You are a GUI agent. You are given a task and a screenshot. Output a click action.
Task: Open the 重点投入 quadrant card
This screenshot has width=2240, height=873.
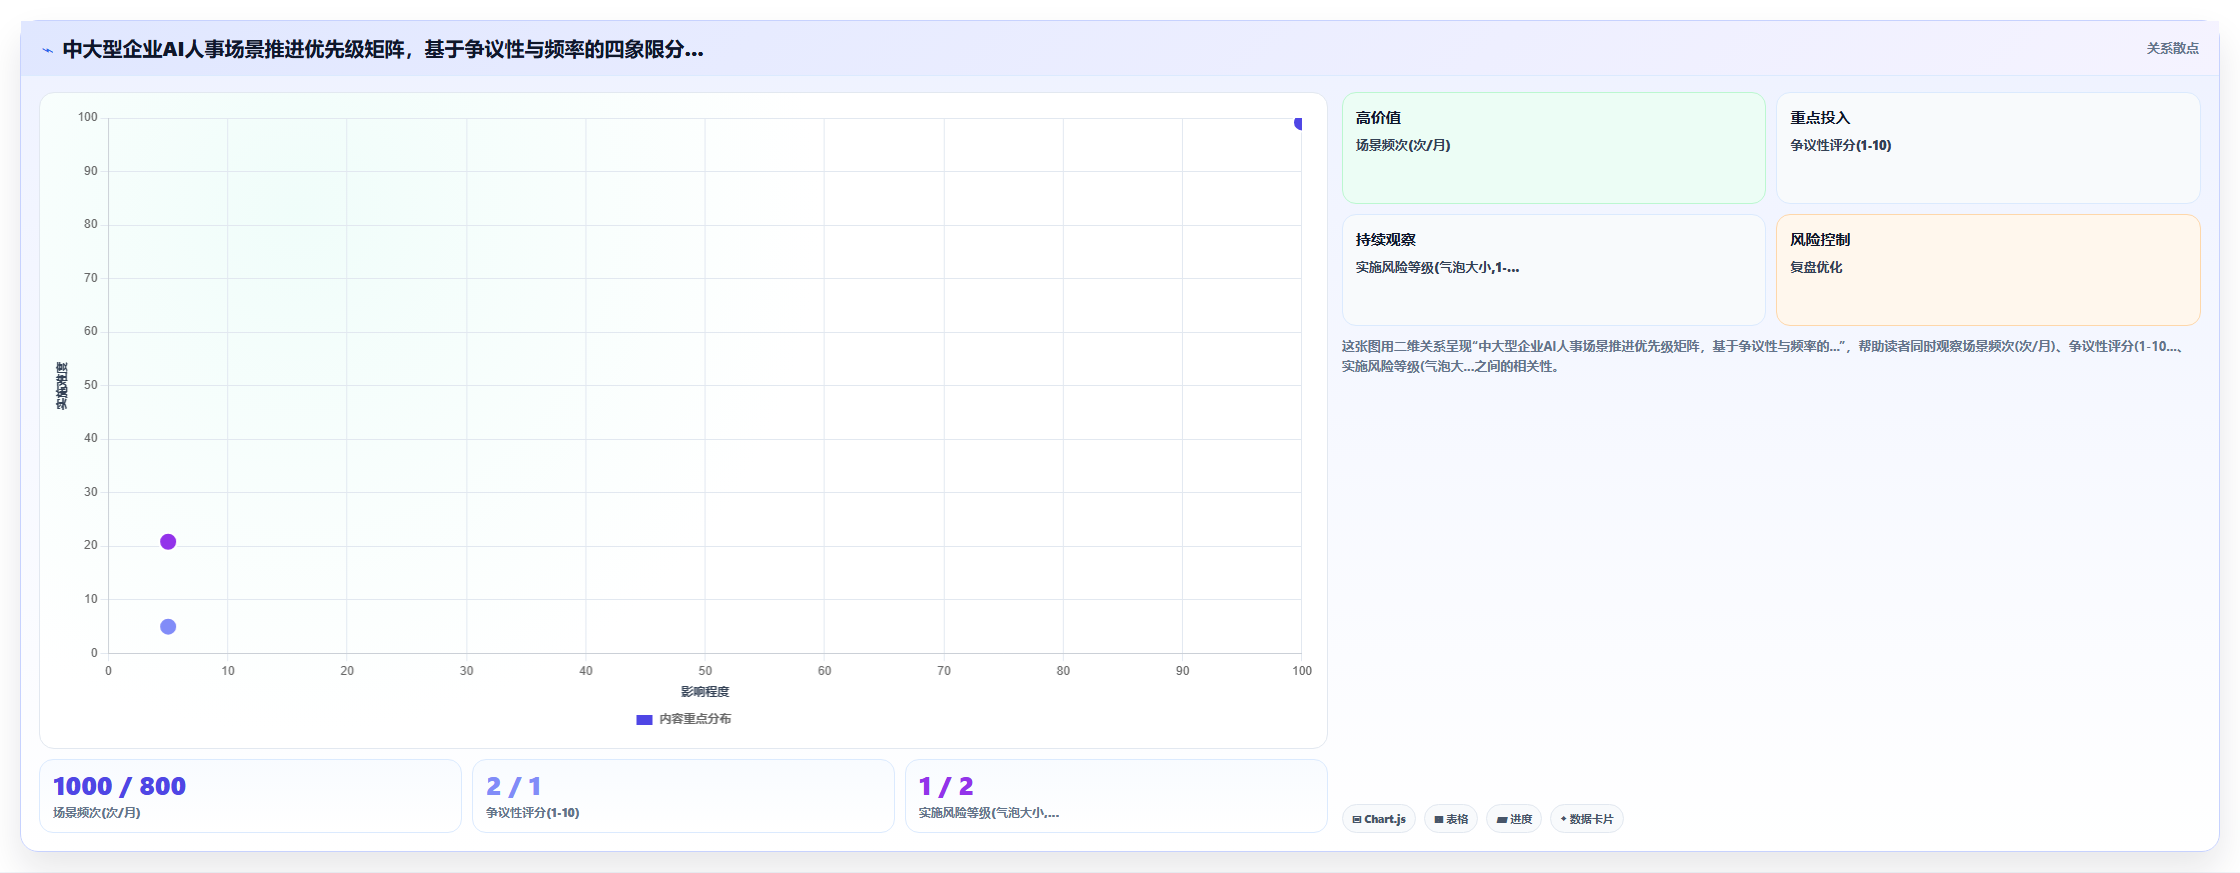click(x=1988, y=148)
